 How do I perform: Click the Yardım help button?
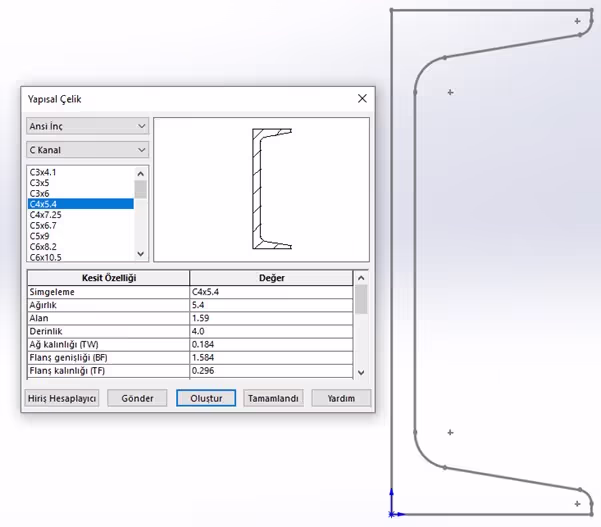click(341, 398)
